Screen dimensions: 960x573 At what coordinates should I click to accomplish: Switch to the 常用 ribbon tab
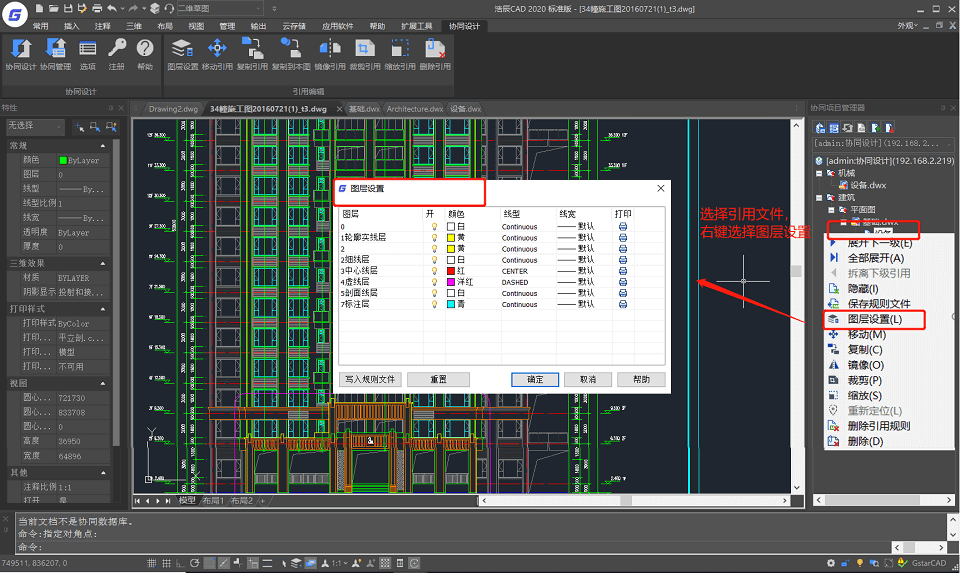pos(40,26)
